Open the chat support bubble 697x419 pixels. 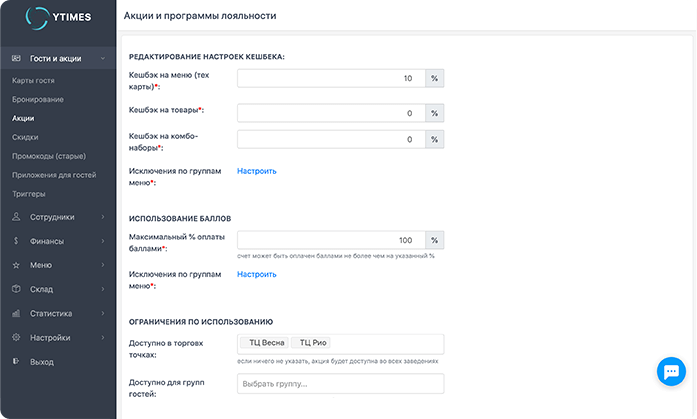tap(669, 371)
